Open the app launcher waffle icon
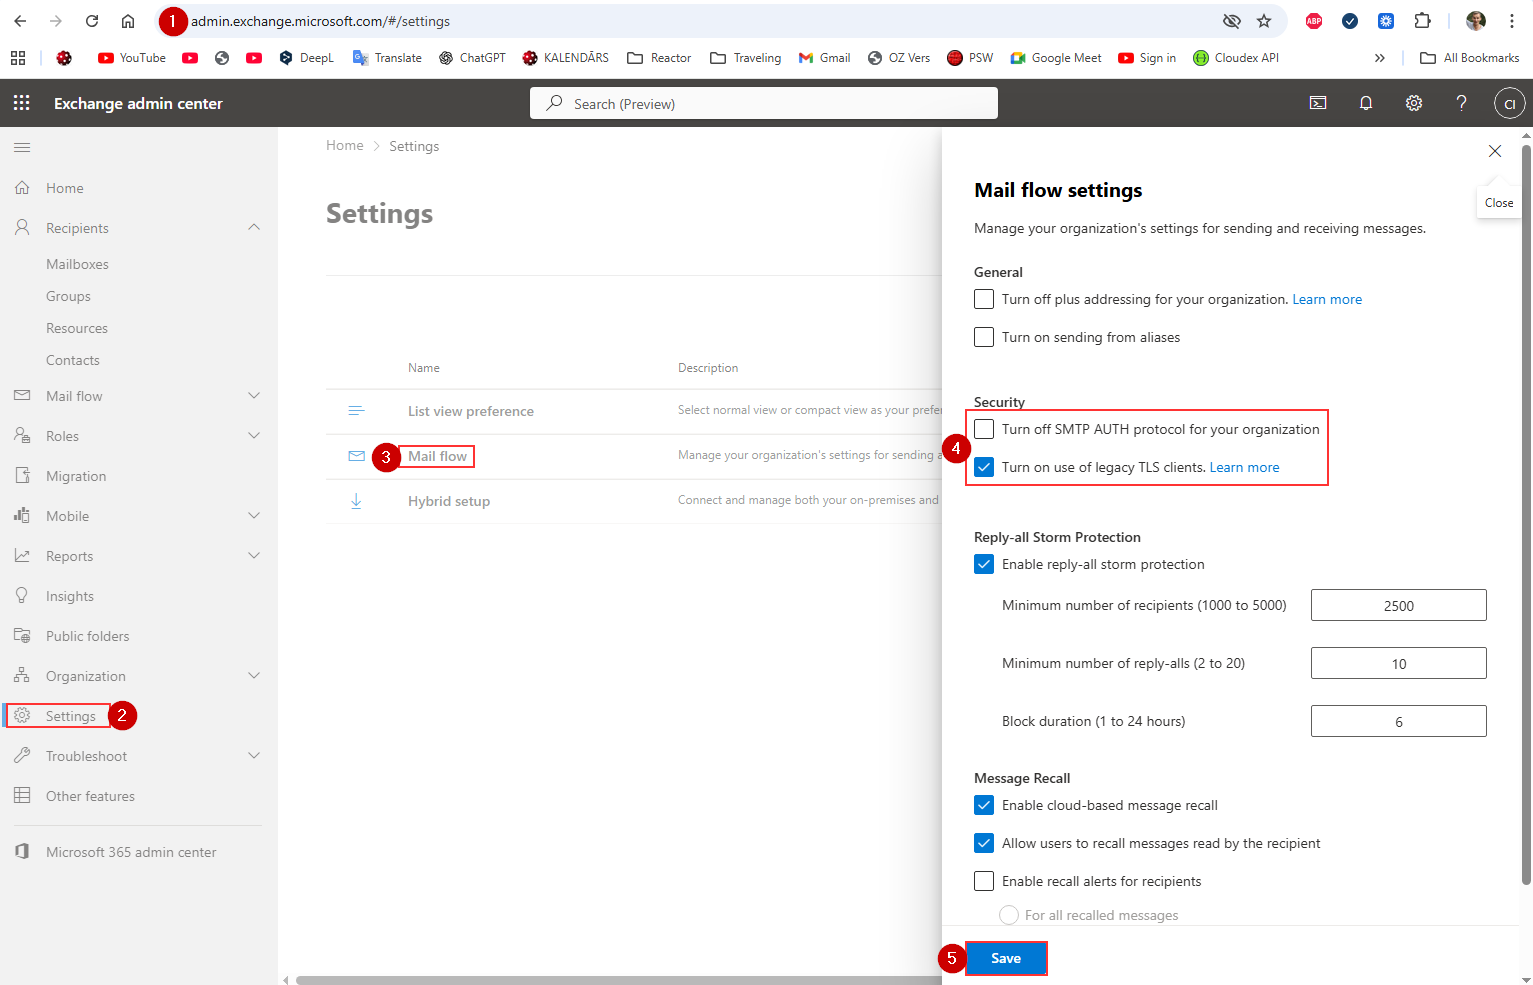Viewport: 1533px width, 985px height. (x=22, y=103)
